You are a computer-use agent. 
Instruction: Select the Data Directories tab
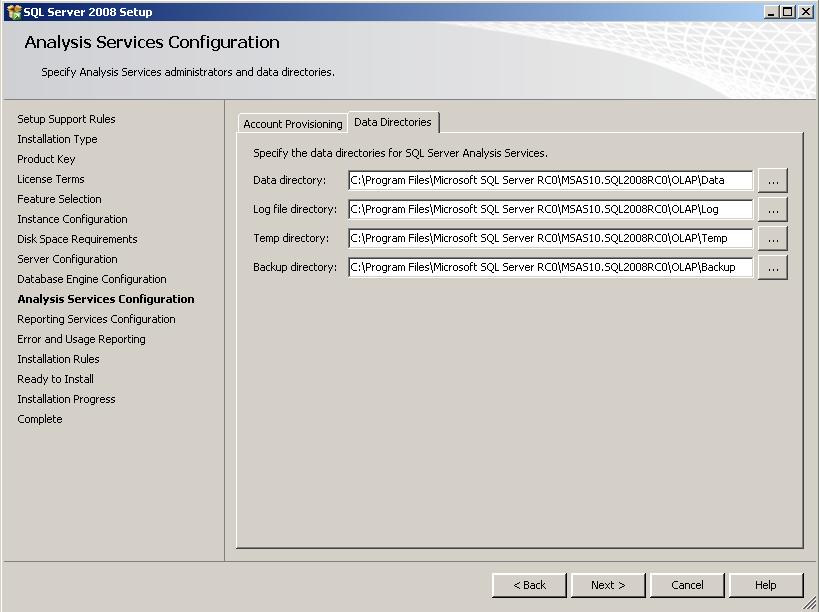[x=393, y=122]
